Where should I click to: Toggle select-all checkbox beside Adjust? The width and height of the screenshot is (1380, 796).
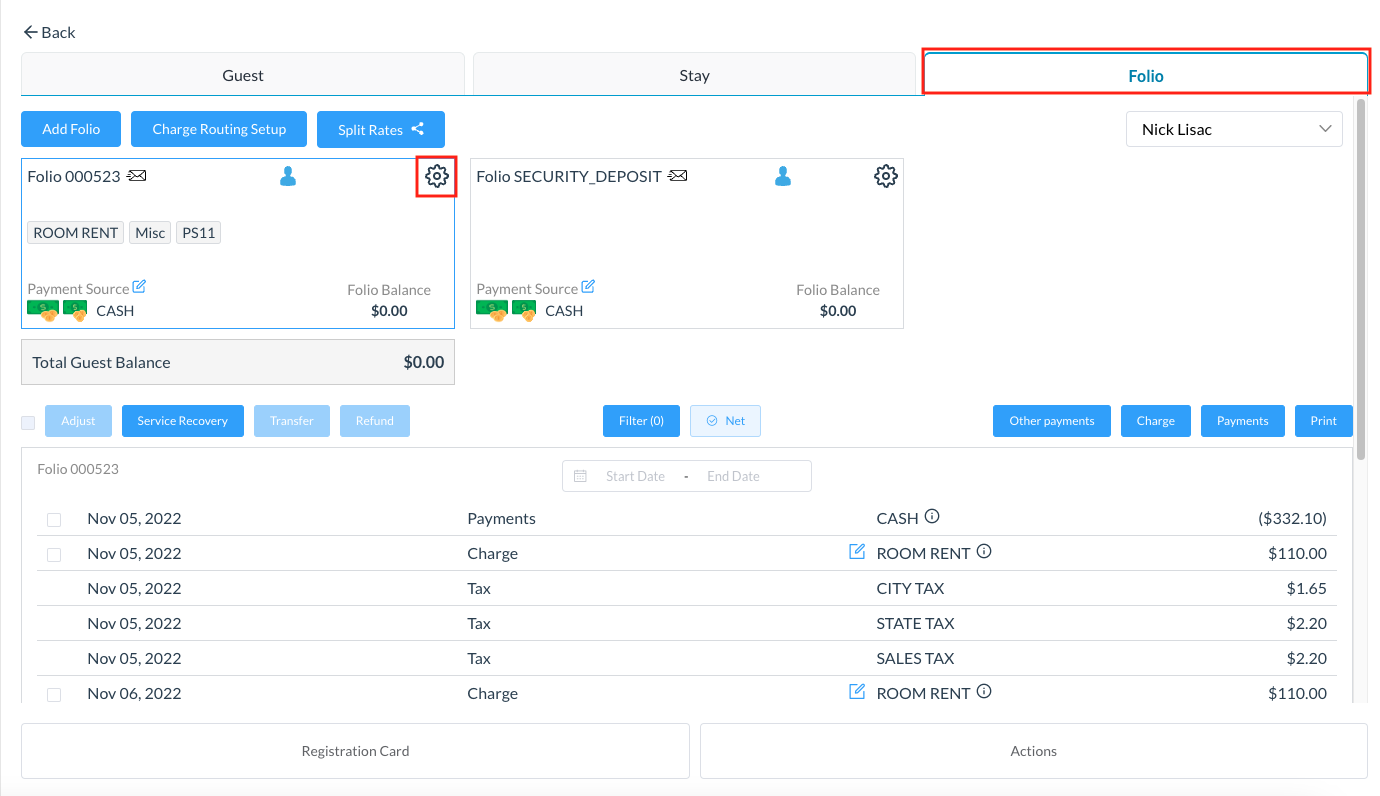28,422
